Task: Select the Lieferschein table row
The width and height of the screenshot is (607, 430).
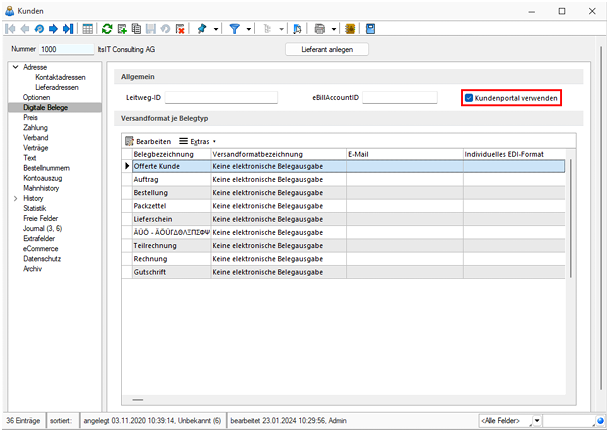Action: 343,219
